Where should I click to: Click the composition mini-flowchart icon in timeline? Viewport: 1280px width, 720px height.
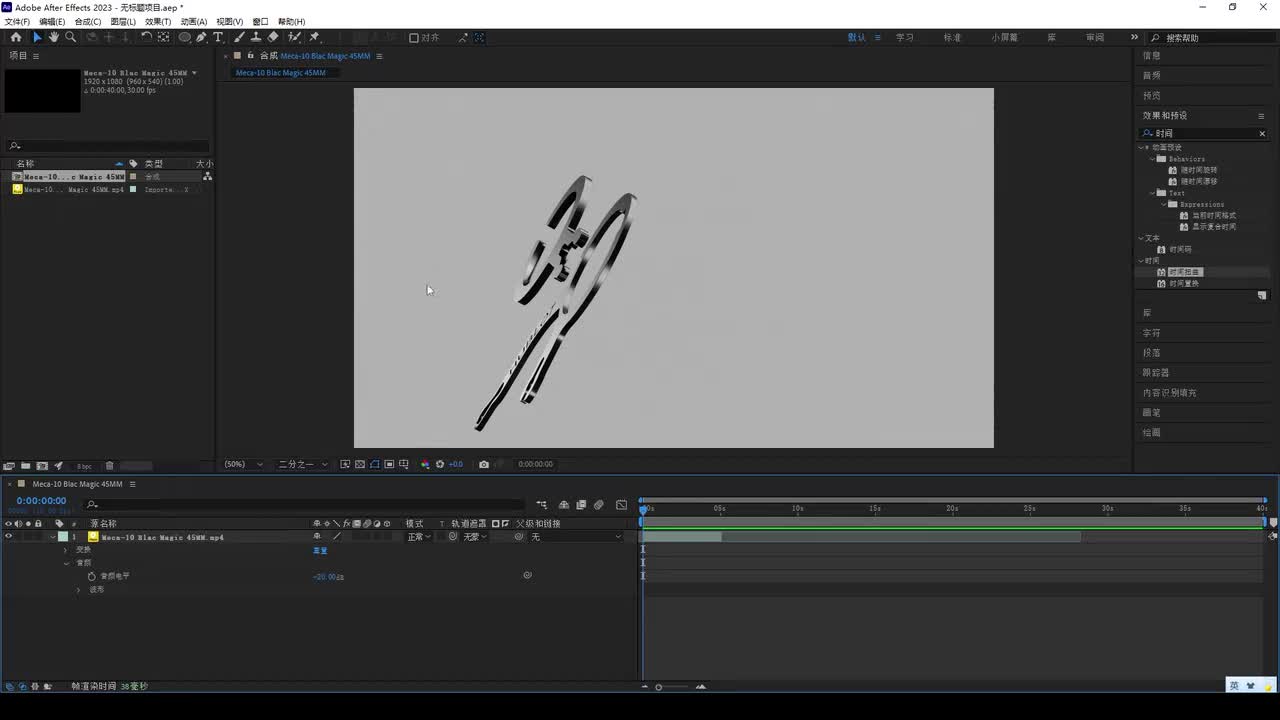click(x=542, y=505)
